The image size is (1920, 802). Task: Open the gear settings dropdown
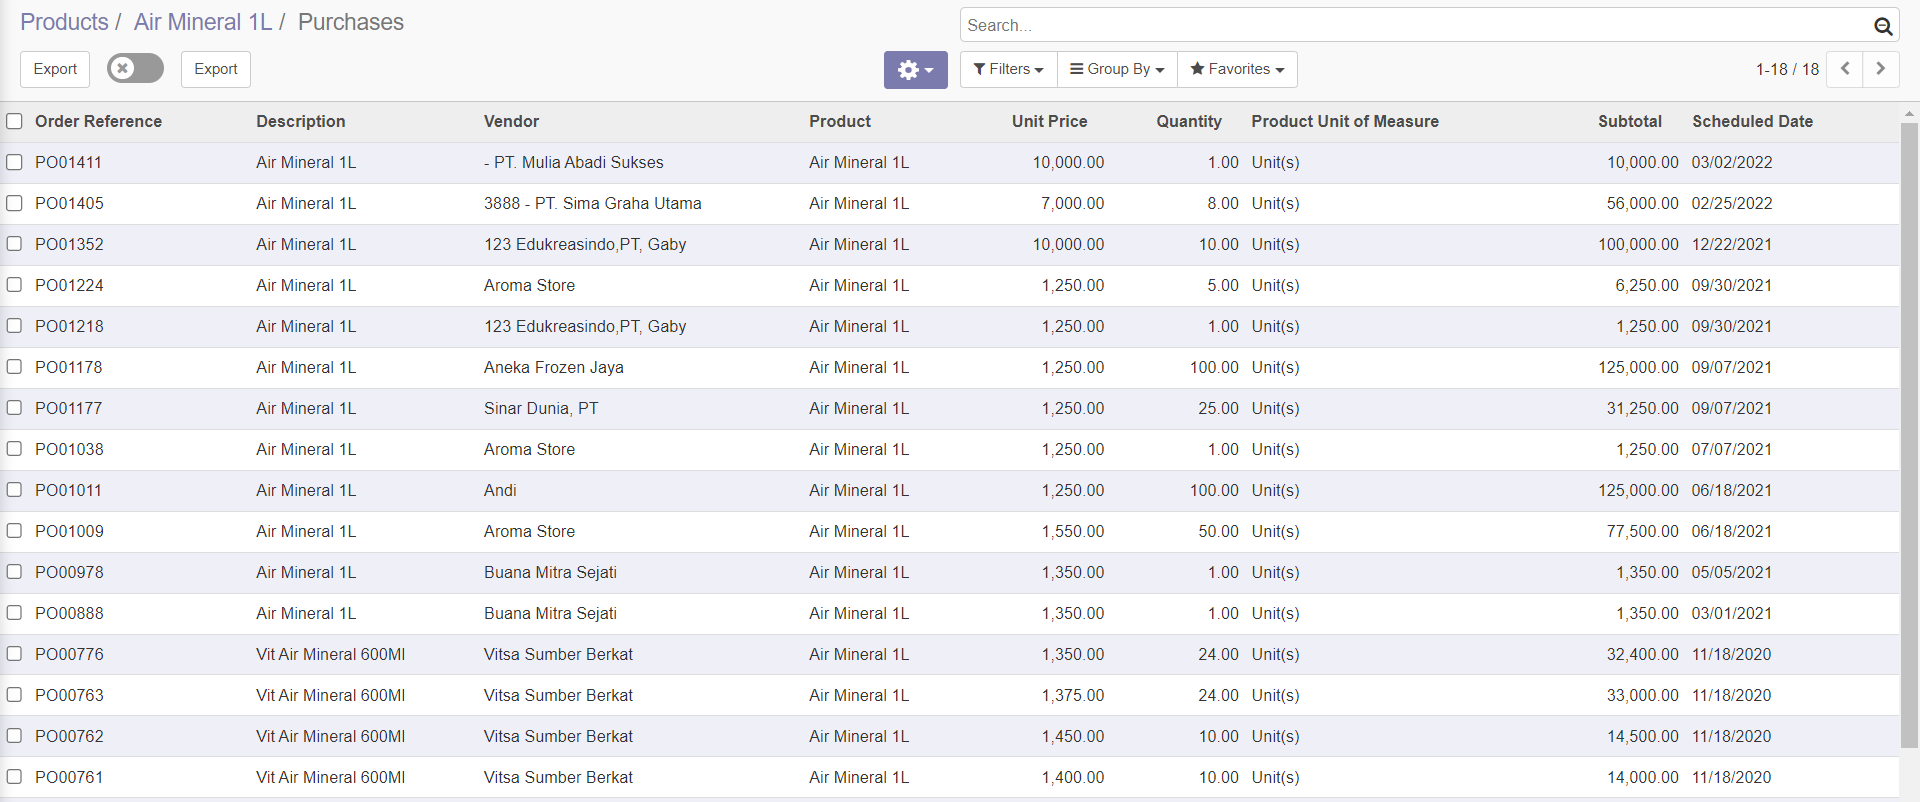coord(915,70)
